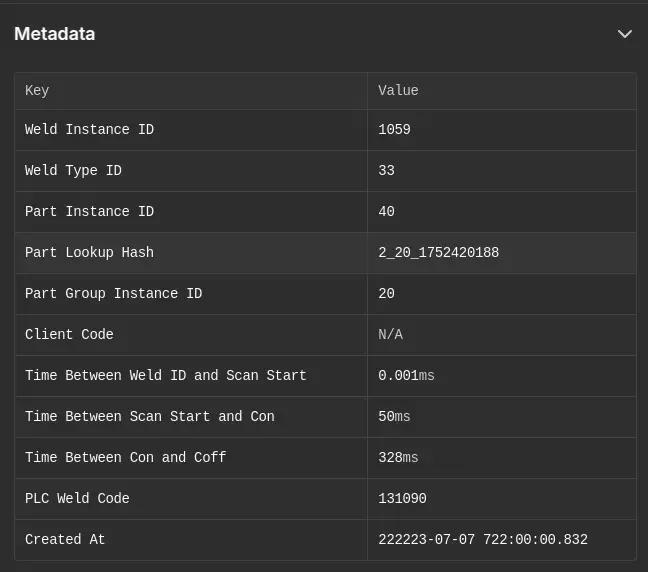Click the Created At key cell
The image size is (648, 572).
pyautogui.click(x=191, y=539)
